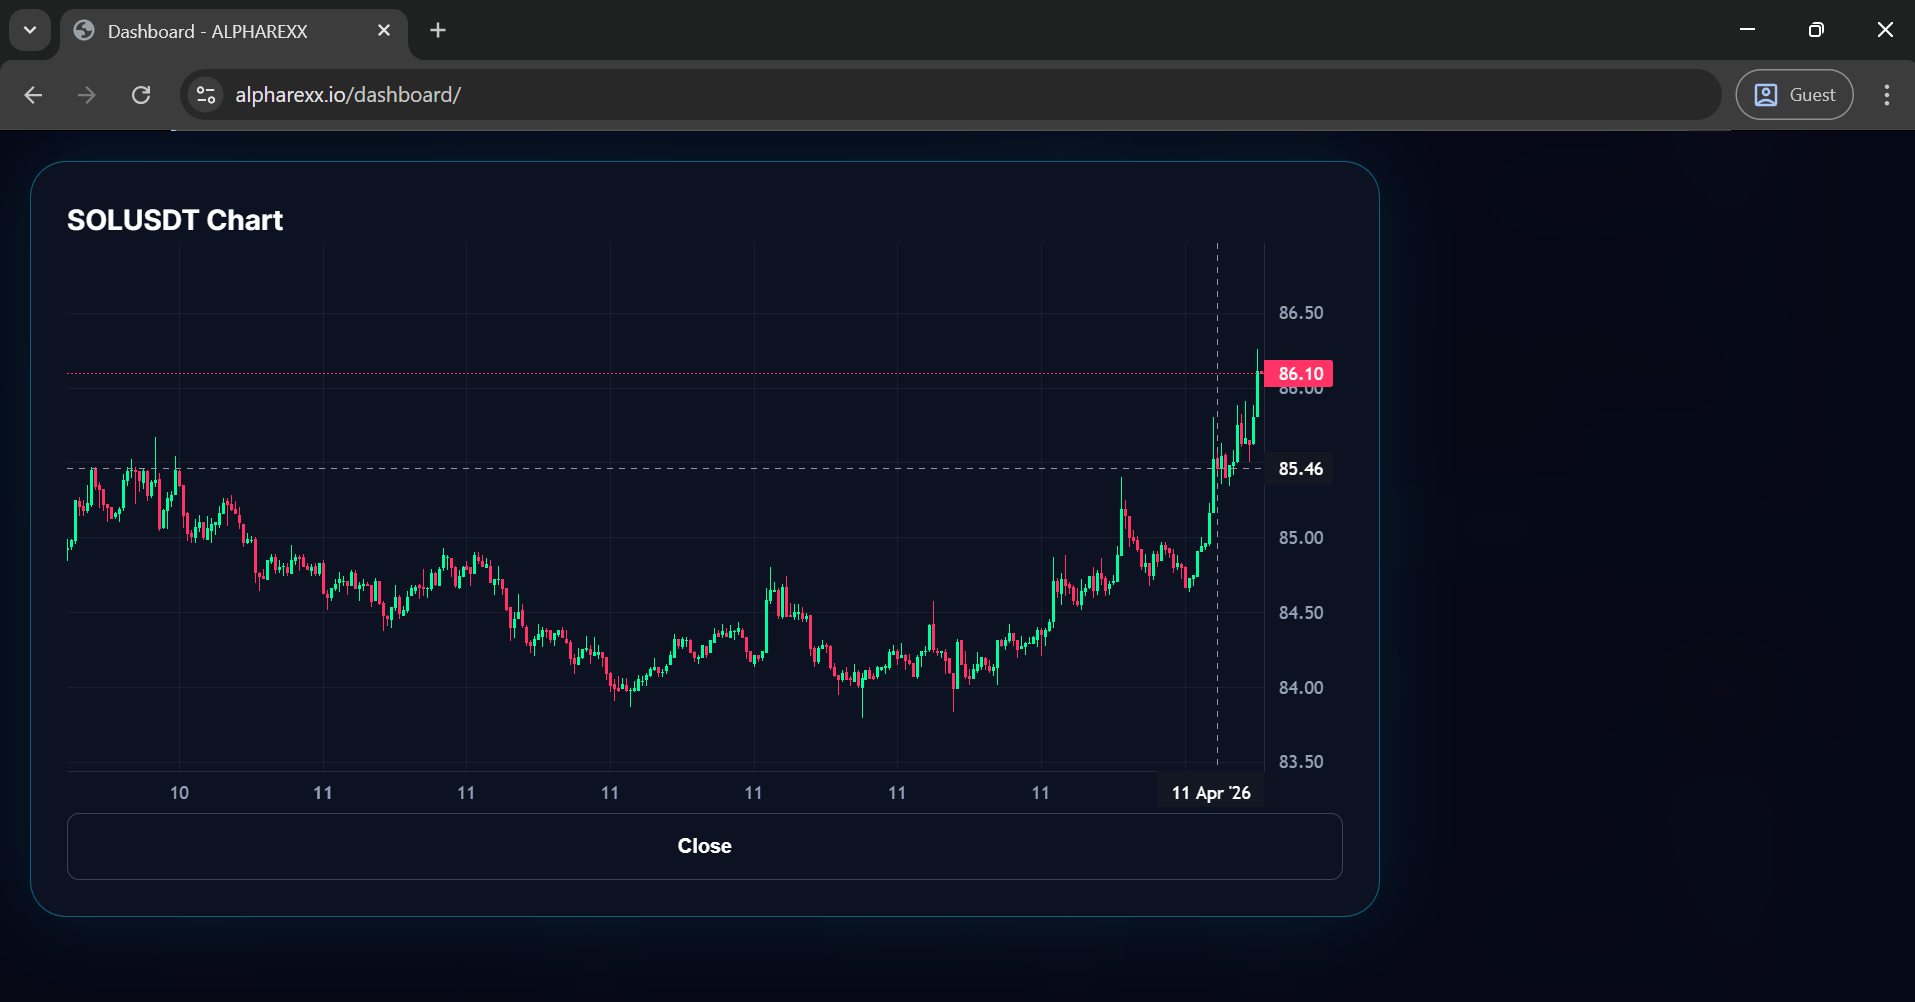The height and width of the screenshot is (1002, 1915).
Task: Click the 83.50 price axis value
Action: pos(1301,762)
